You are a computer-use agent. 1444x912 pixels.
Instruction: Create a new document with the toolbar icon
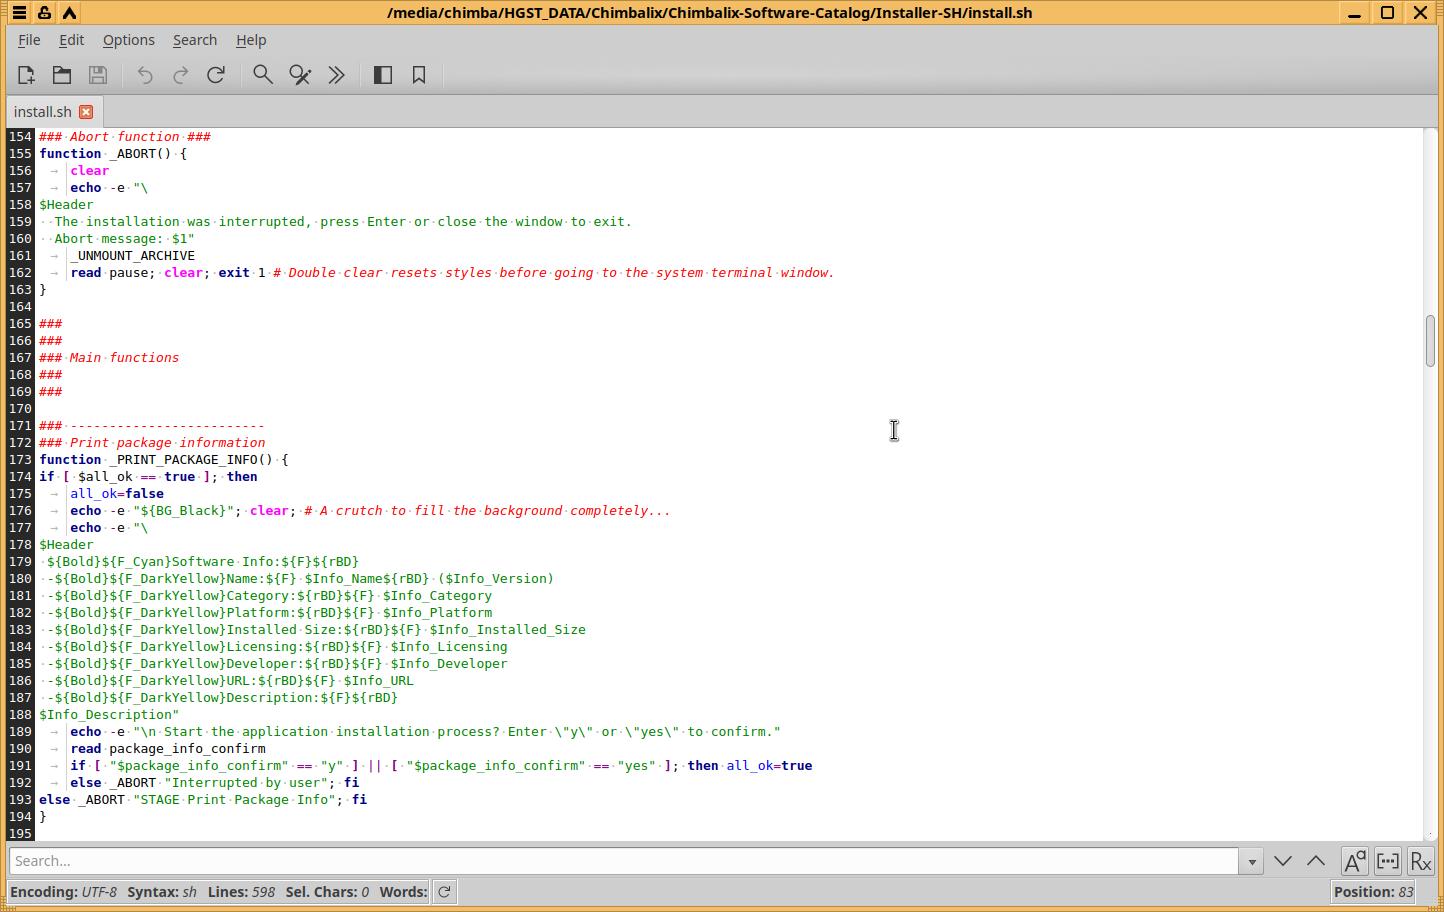26,75
